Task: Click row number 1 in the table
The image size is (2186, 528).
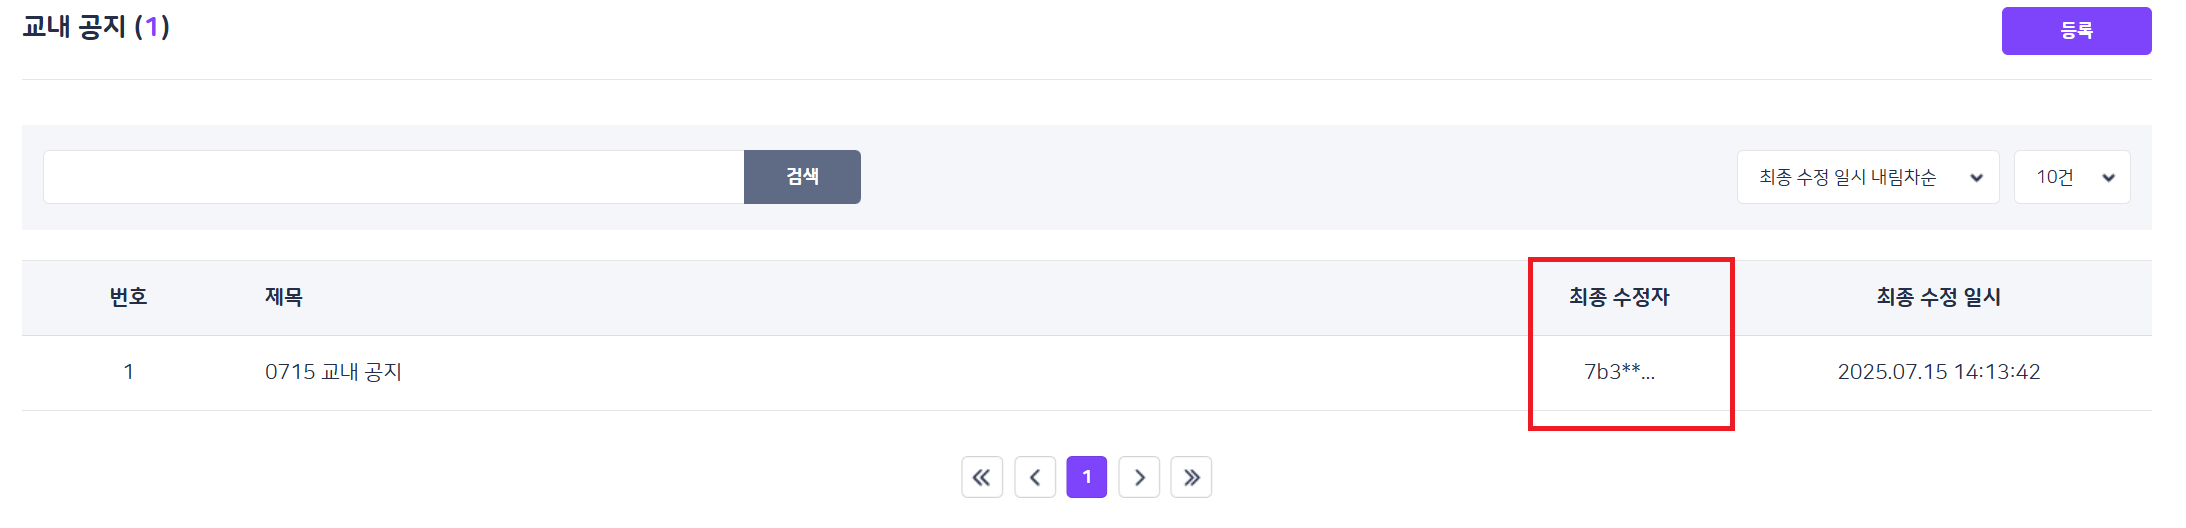Action: point(129,372)
